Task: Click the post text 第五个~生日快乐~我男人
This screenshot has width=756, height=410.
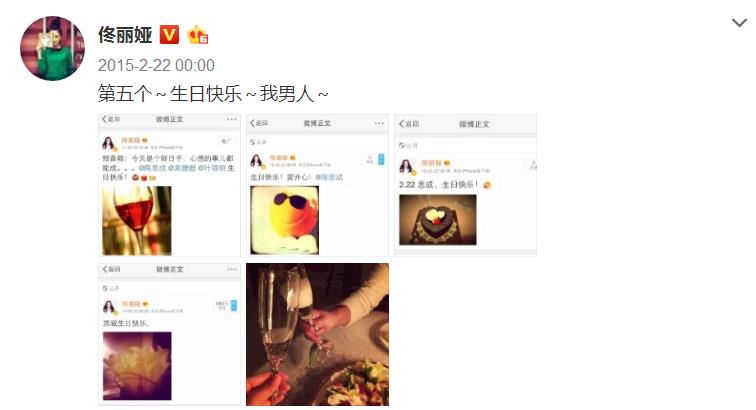Action: [213, 93]
